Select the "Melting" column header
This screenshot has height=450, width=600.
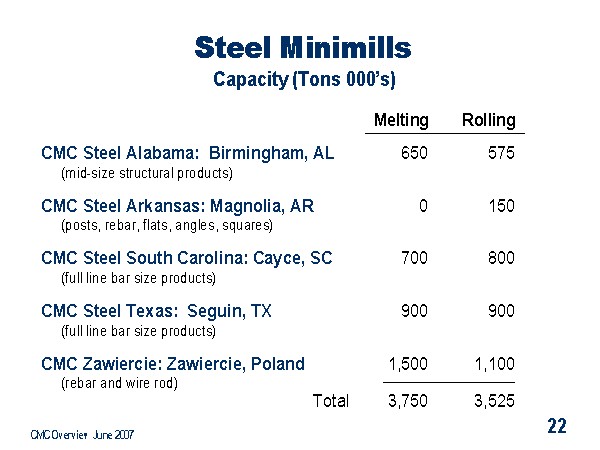tap(400, 121)
